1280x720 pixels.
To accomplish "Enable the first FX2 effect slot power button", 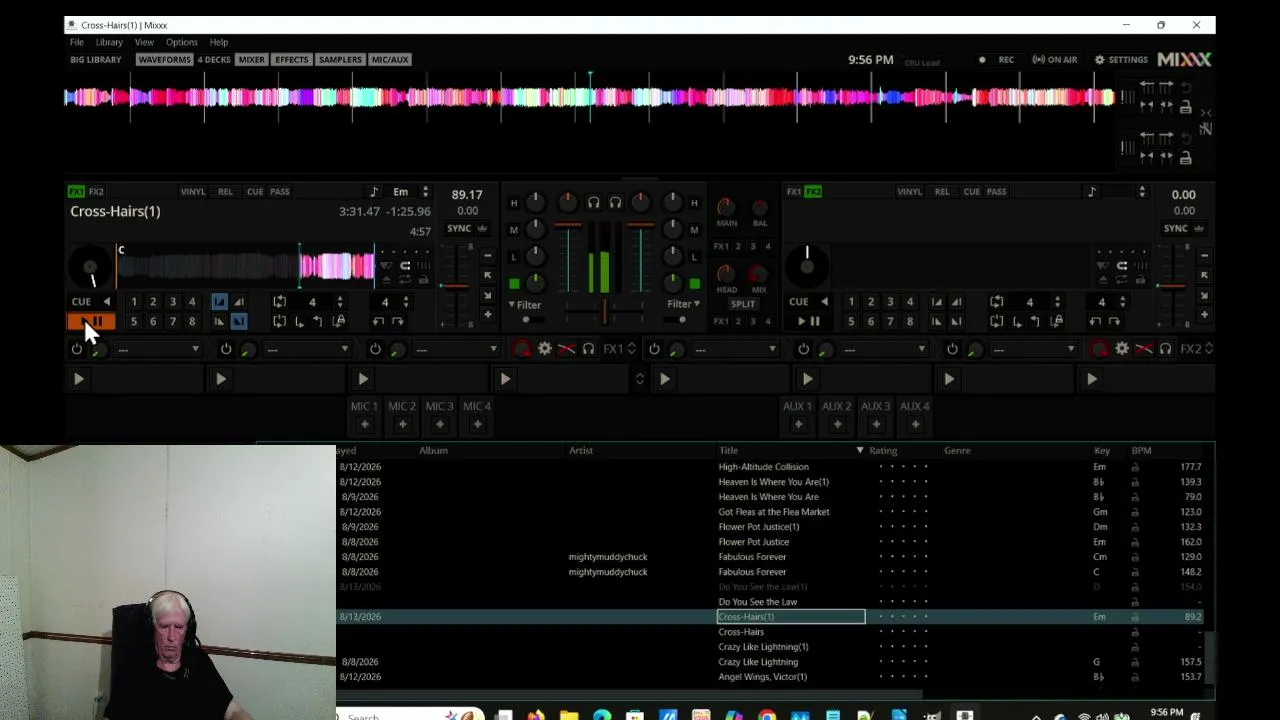I will 654,349.
